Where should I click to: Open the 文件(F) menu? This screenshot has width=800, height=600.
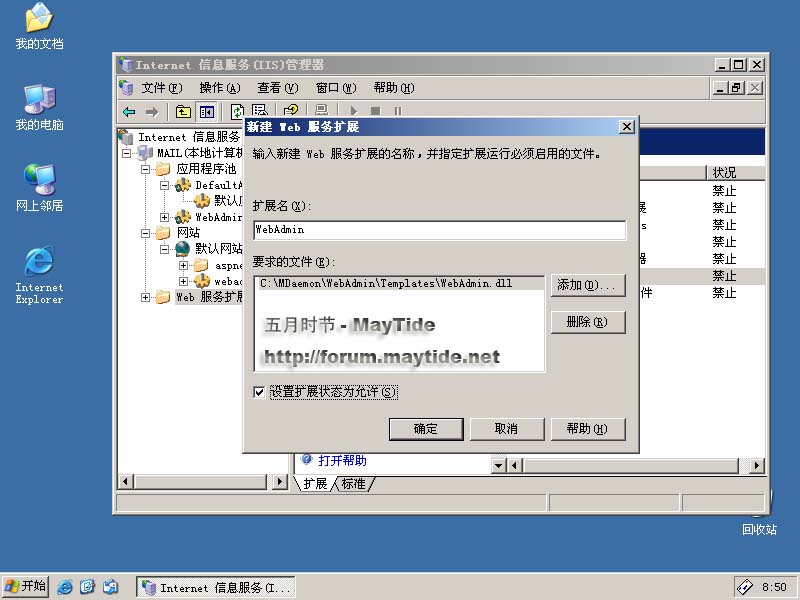tap(161, 88)
